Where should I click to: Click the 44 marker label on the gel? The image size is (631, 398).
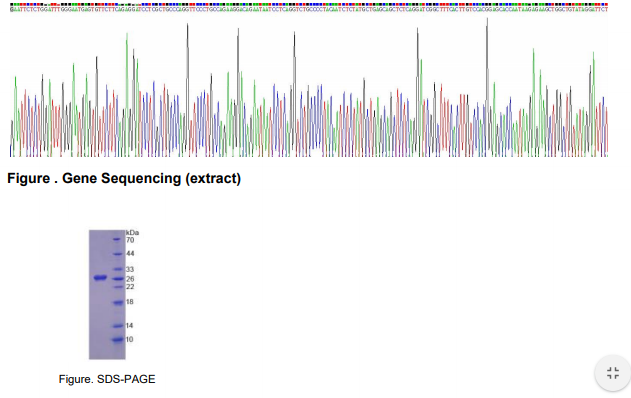[130, 254]
